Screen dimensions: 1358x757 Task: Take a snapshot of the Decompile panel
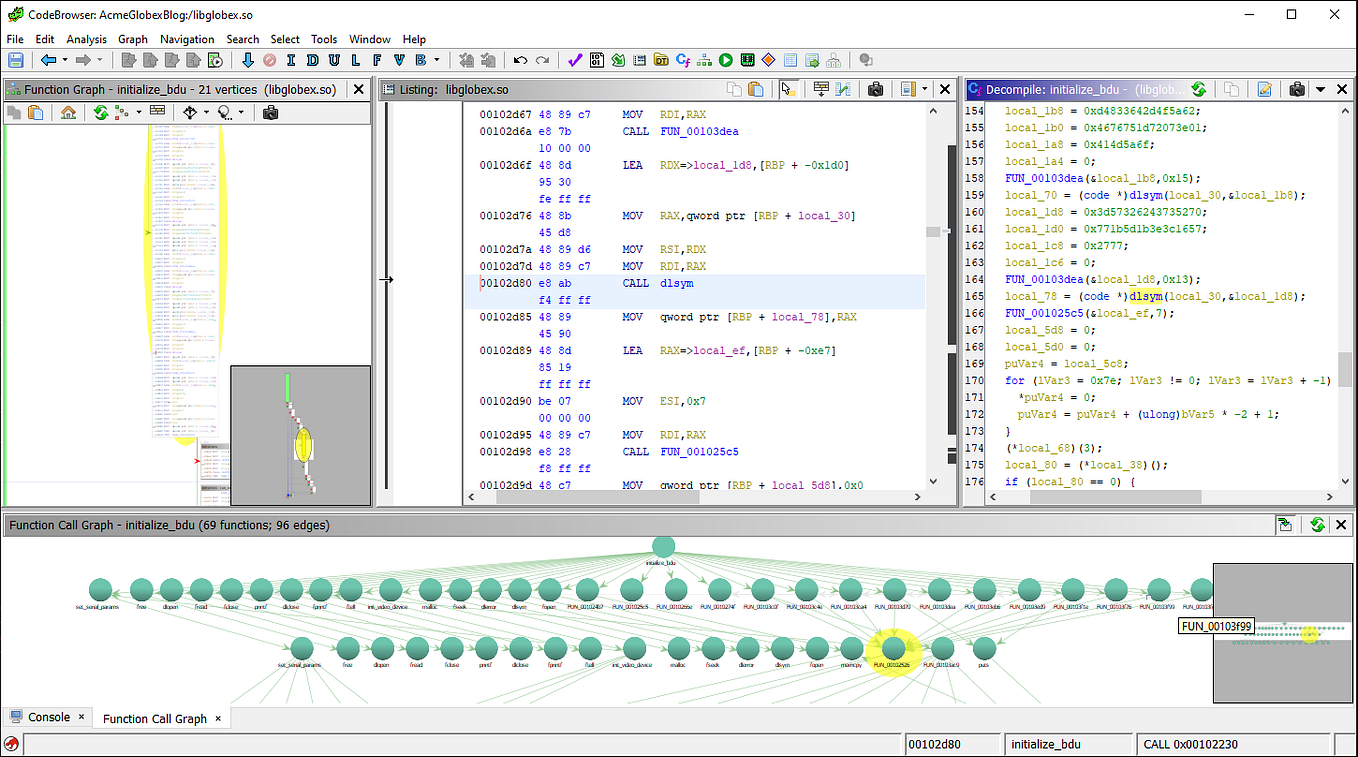(1297, 89)
